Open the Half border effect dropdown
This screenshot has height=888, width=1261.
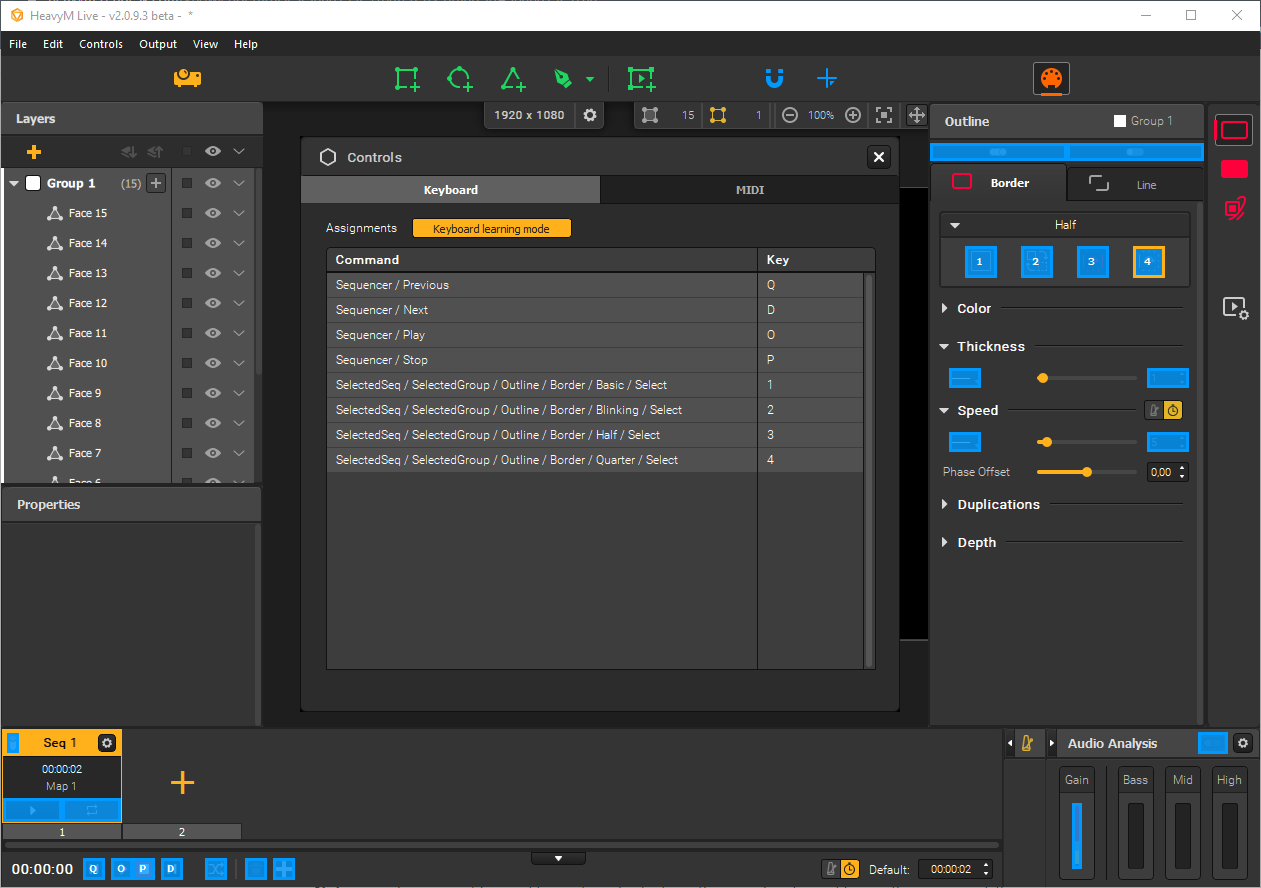pos(1065,225)
